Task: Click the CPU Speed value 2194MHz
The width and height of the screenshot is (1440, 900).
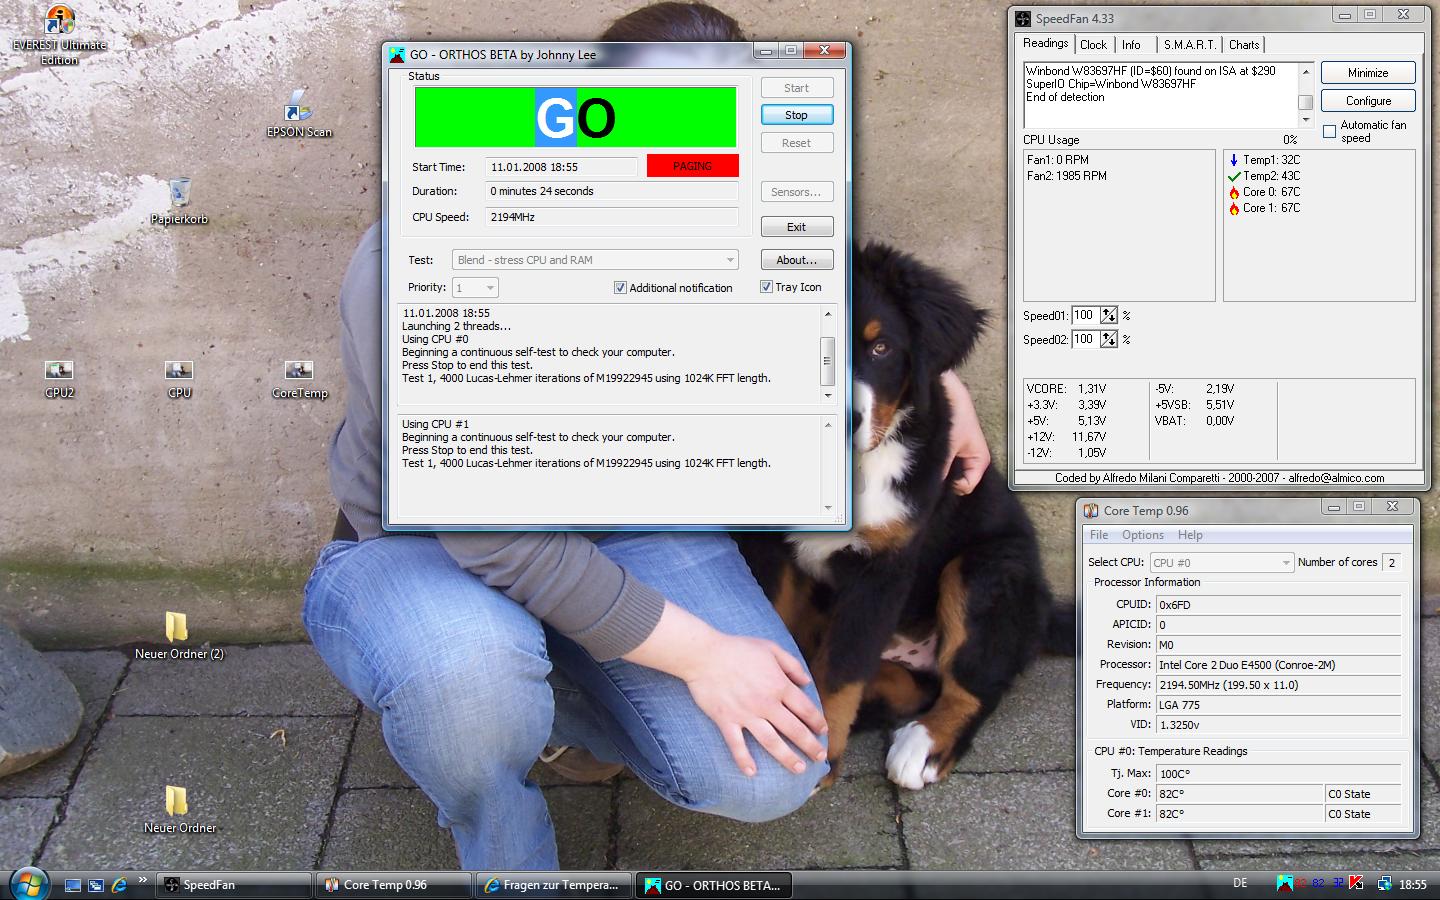Action: pos(612,217)
